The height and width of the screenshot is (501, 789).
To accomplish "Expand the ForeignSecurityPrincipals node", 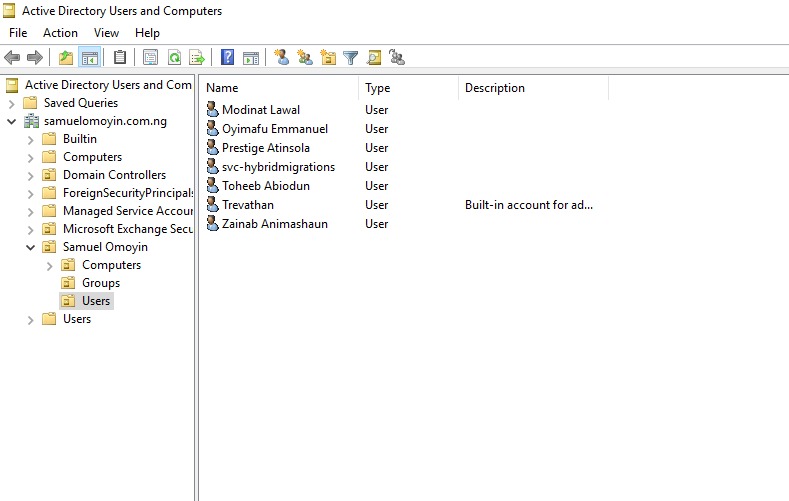I will click(x=31, y=194).
